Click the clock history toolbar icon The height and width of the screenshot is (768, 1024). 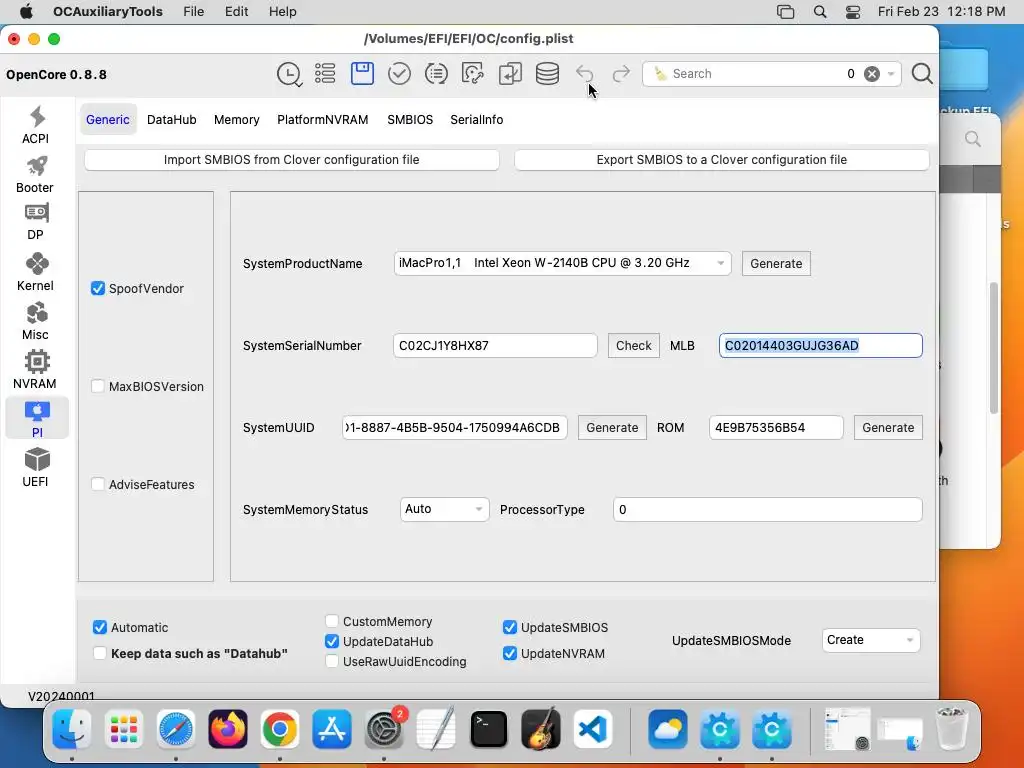pyautogui.click(x=289, y=74)
